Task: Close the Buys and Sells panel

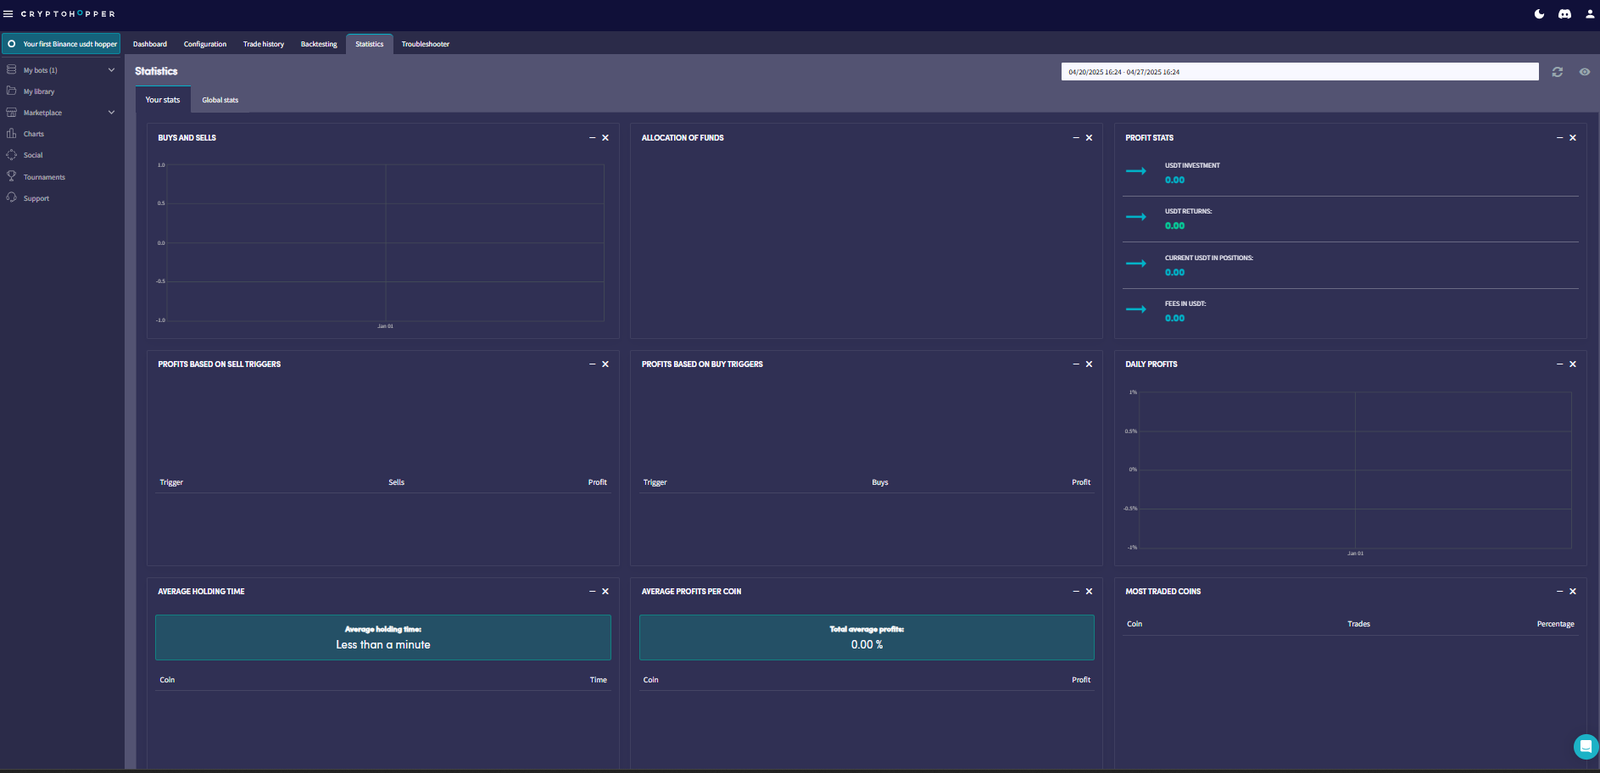Action: 605,138
